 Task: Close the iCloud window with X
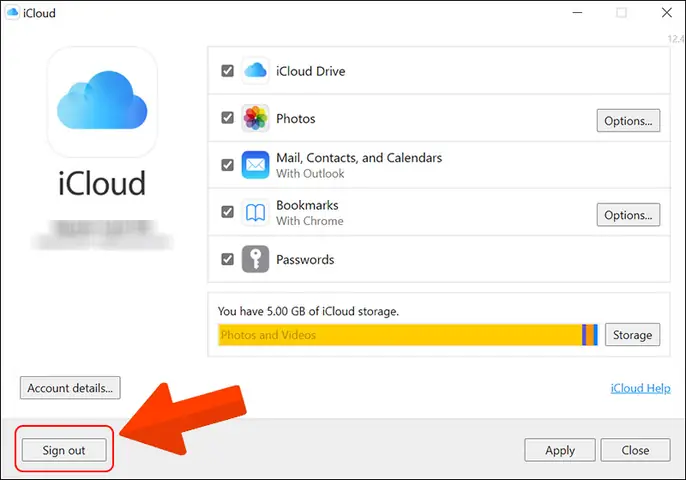667,12
